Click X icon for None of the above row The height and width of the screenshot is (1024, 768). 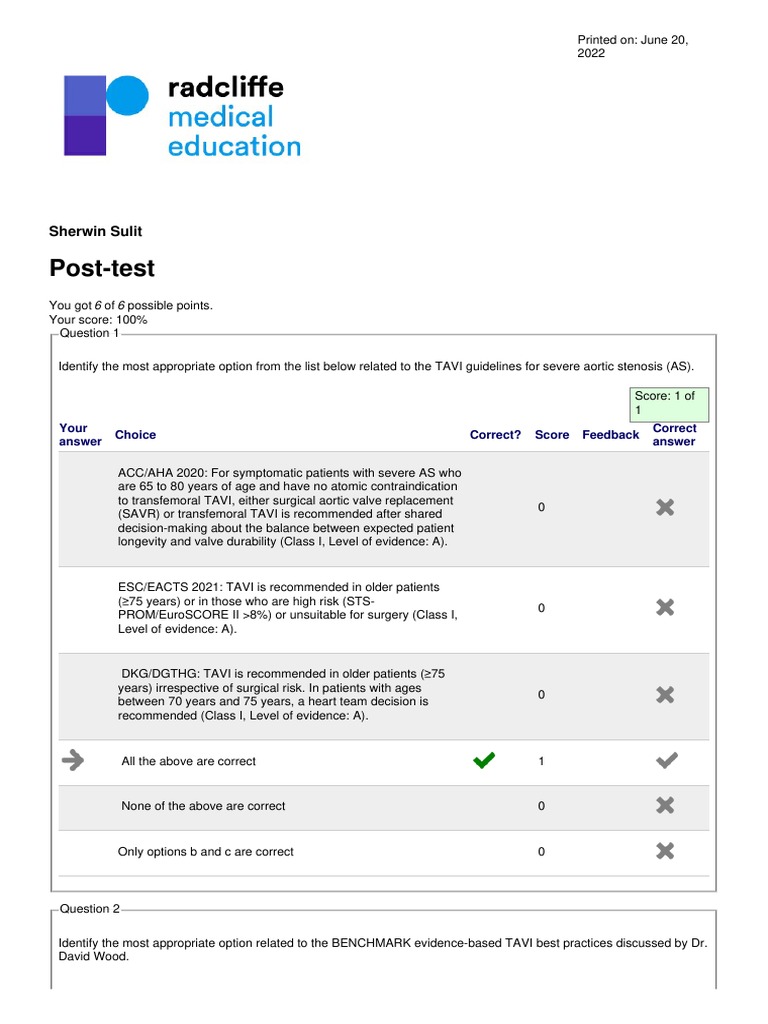pyautogui.click(x=665, y=806)
